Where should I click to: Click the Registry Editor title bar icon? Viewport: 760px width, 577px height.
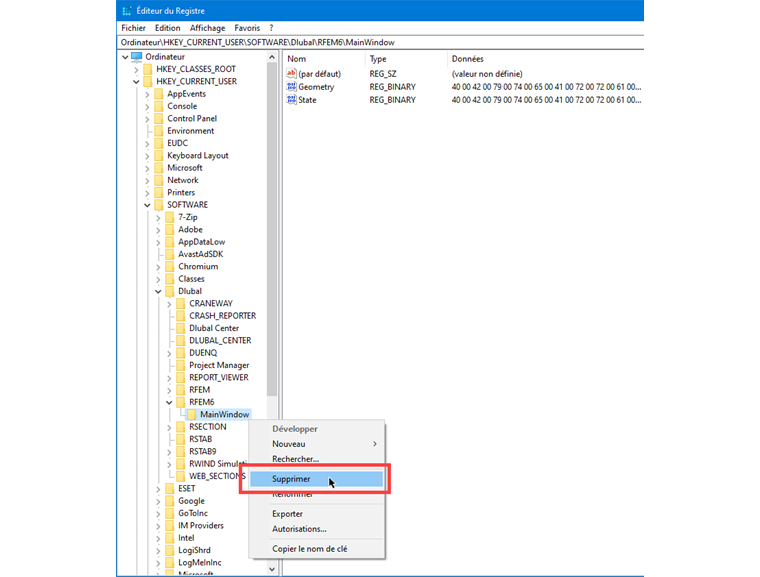(x=127, y=11)
